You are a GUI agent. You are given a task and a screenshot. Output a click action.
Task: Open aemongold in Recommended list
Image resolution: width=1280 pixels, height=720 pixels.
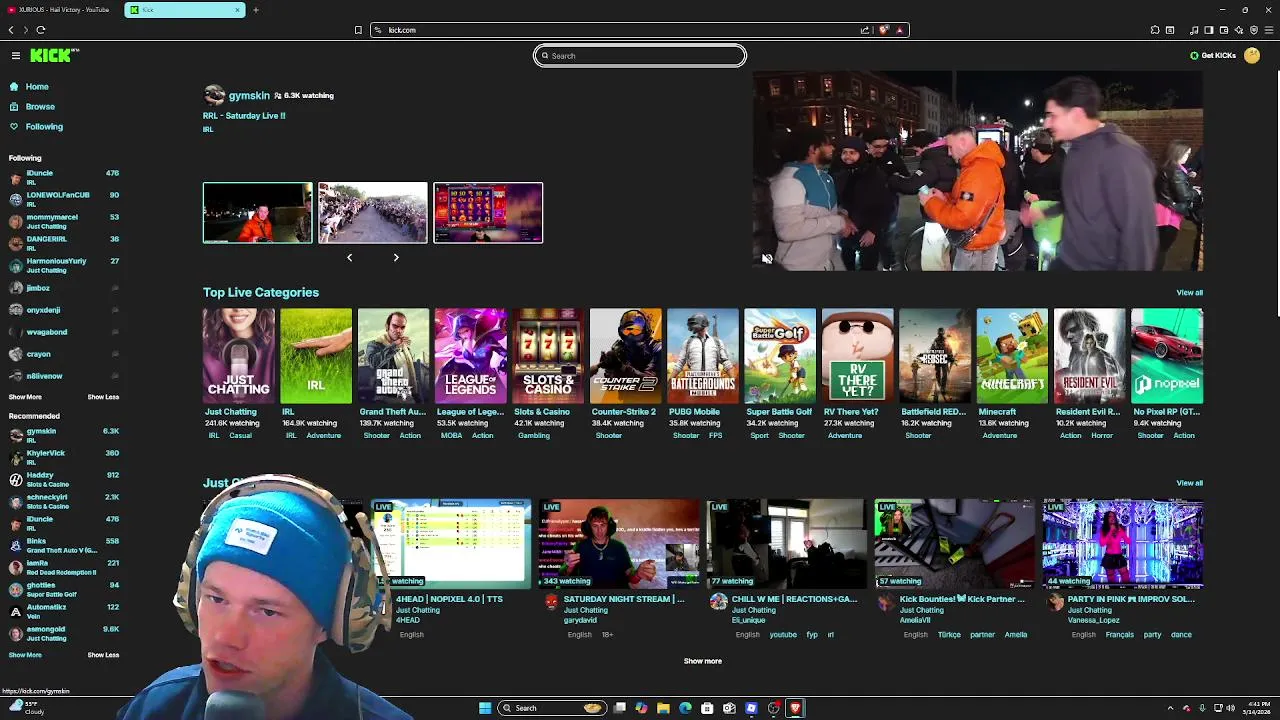tap(63, 633)
